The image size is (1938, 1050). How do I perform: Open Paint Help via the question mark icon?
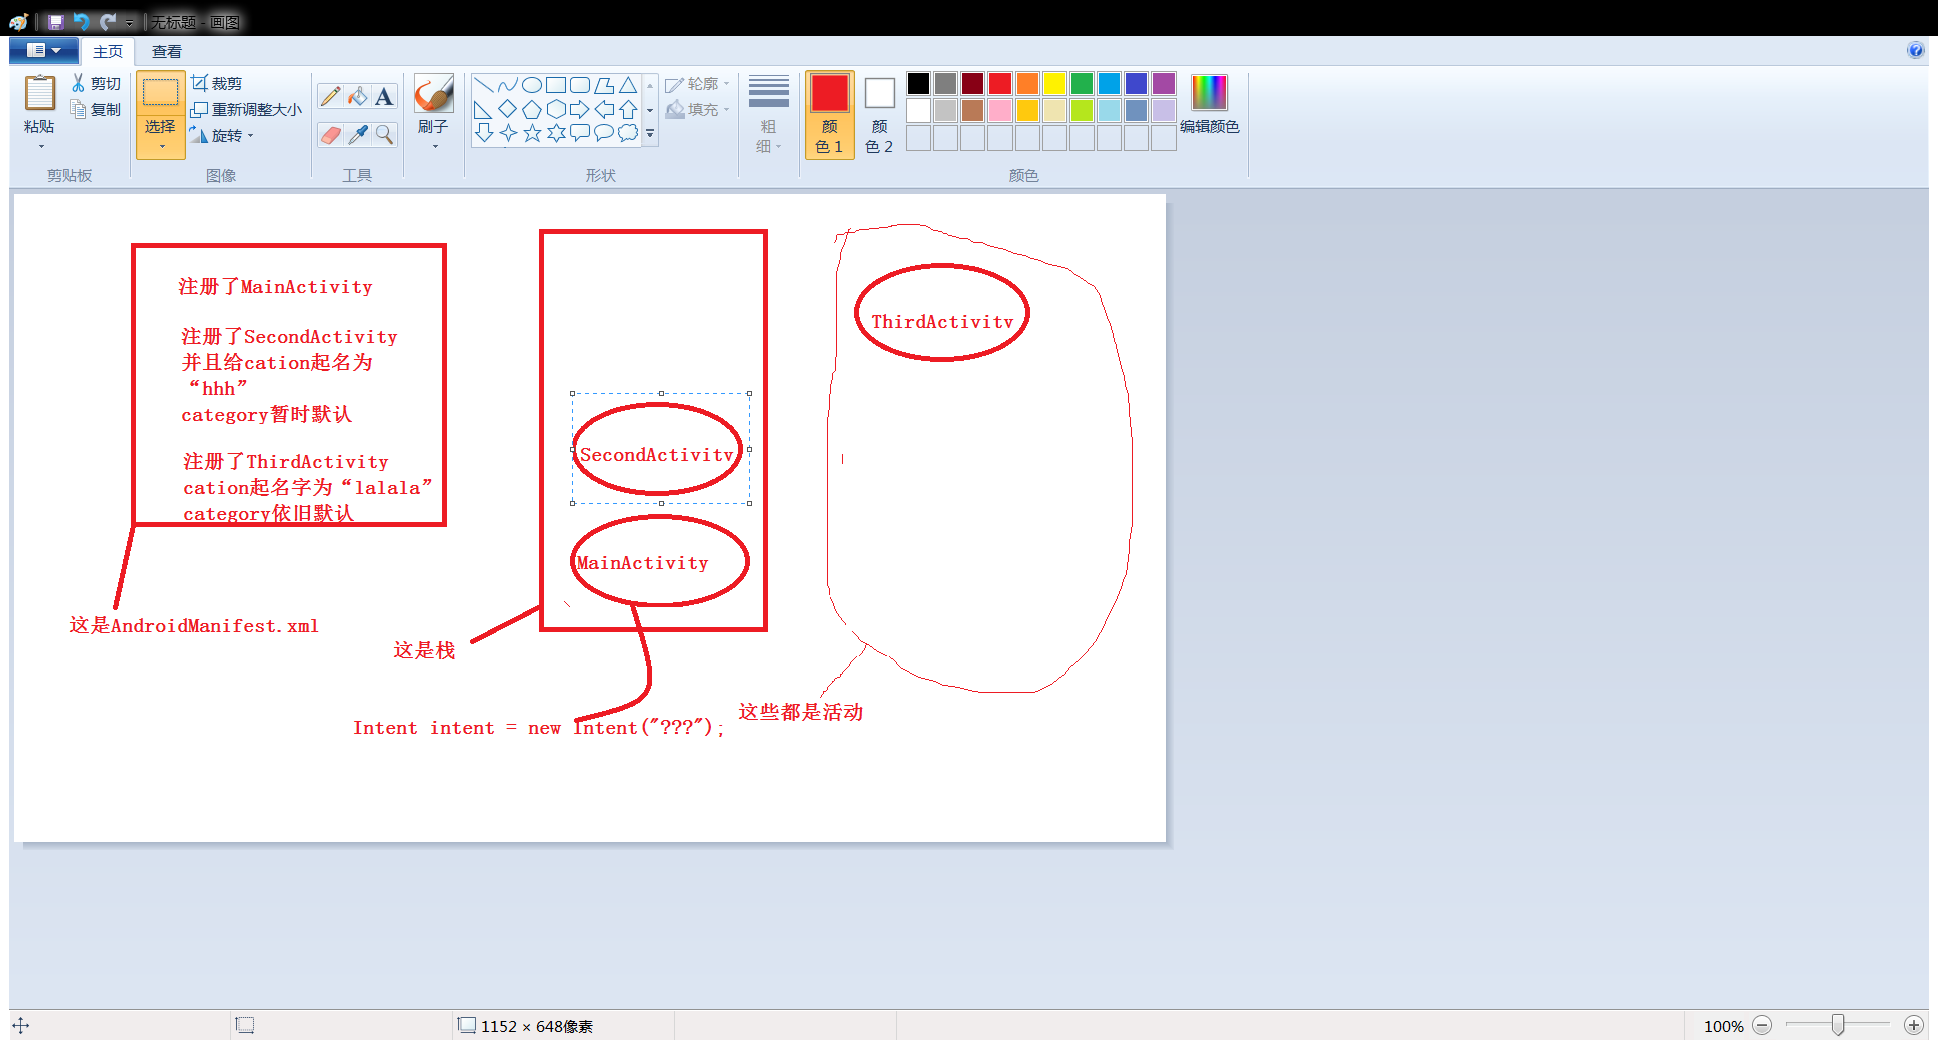pyautogui.click(x=1915, y=50)
